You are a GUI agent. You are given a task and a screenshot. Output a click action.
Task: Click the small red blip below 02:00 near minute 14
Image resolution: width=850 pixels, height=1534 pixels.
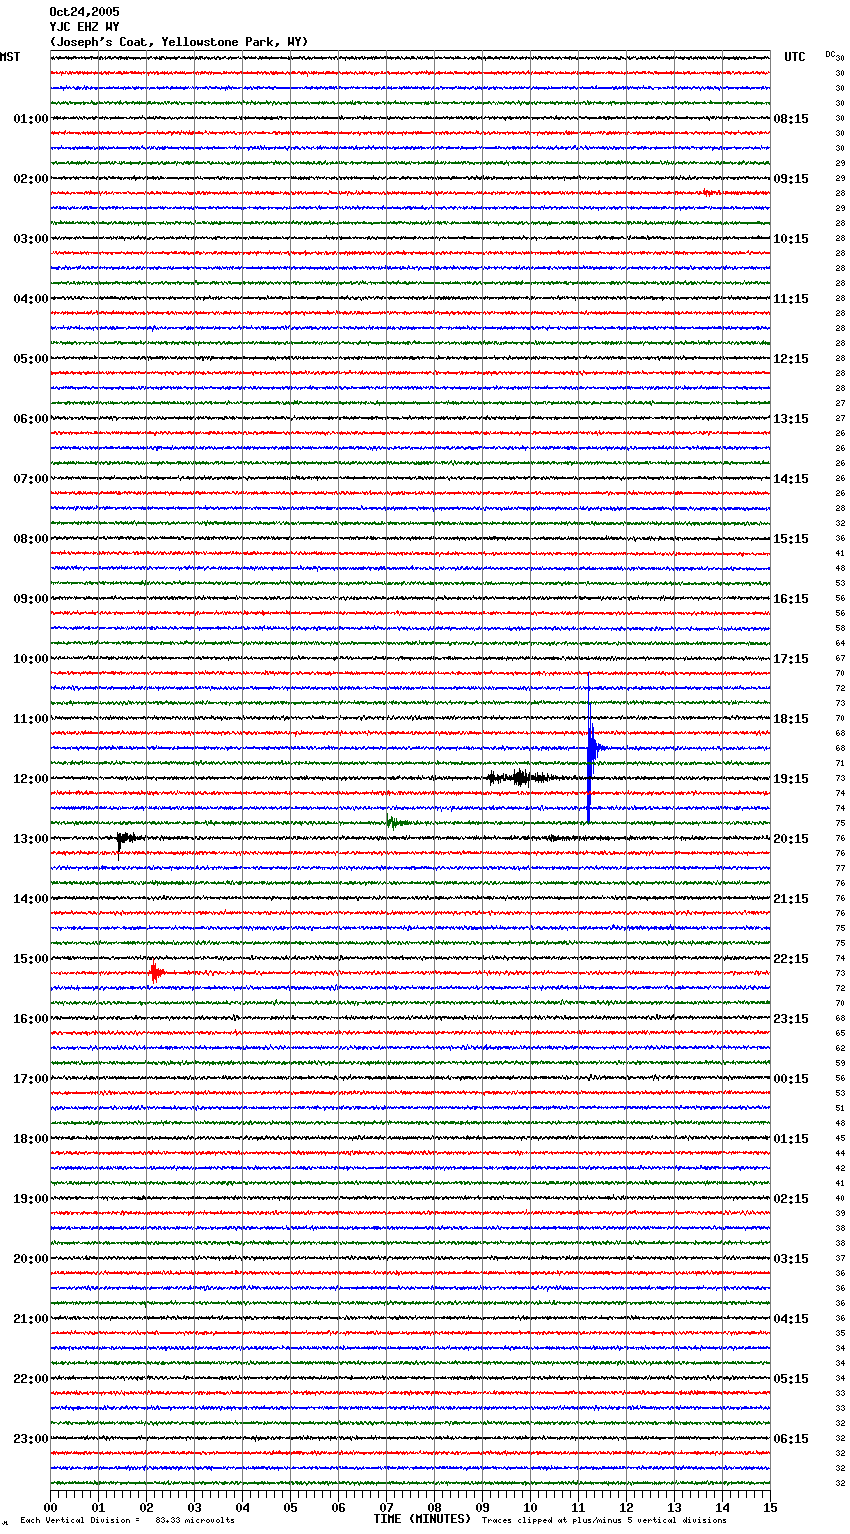[710, 193]
